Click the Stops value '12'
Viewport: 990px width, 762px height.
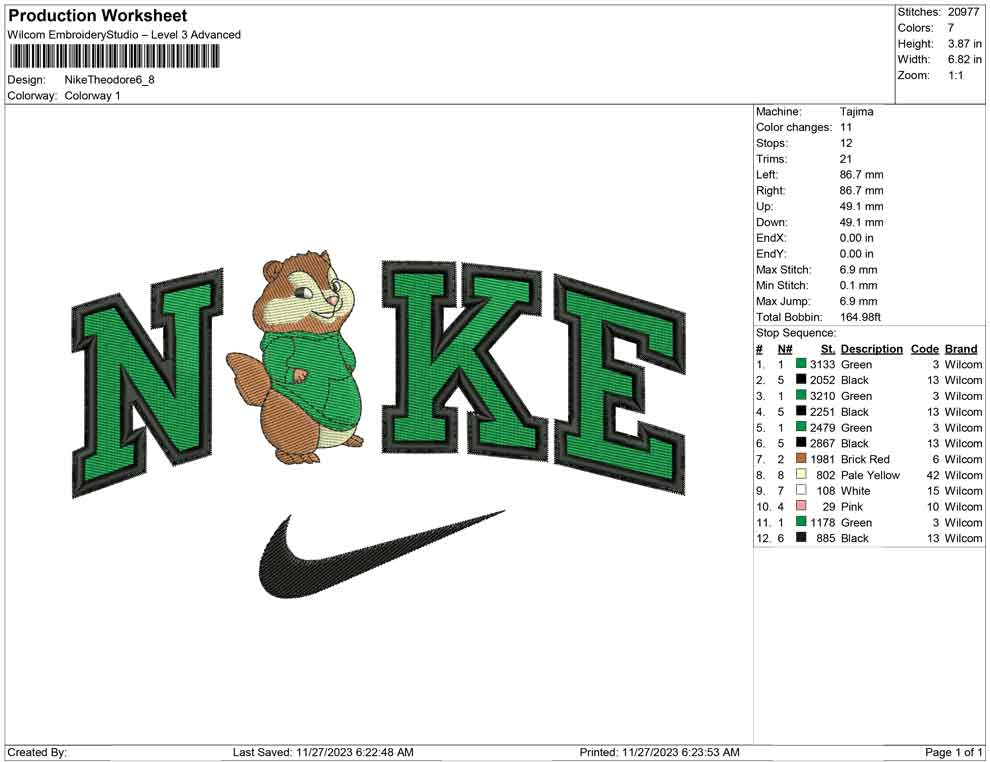click(846, 143)
